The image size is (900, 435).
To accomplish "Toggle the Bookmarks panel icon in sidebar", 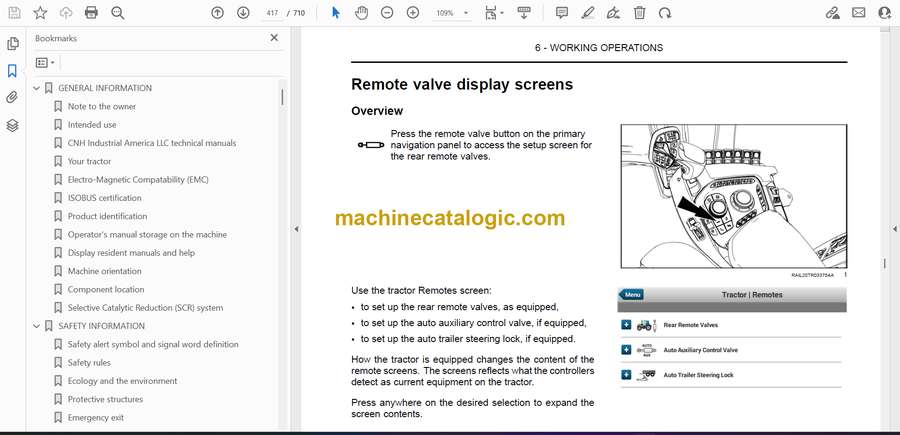I will click(12, 71).
